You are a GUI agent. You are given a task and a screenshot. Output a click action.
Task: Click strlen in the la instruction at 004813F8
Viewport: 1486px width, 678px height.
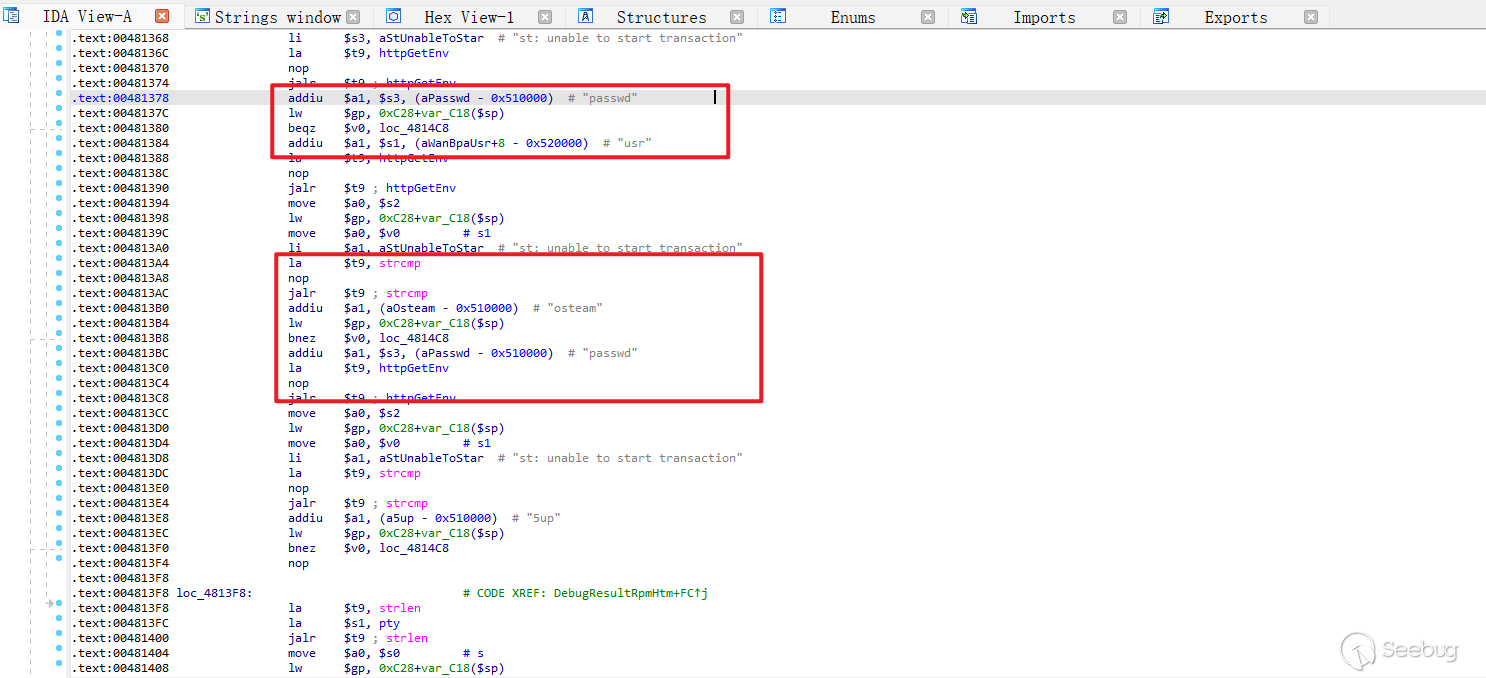[400, 608]
